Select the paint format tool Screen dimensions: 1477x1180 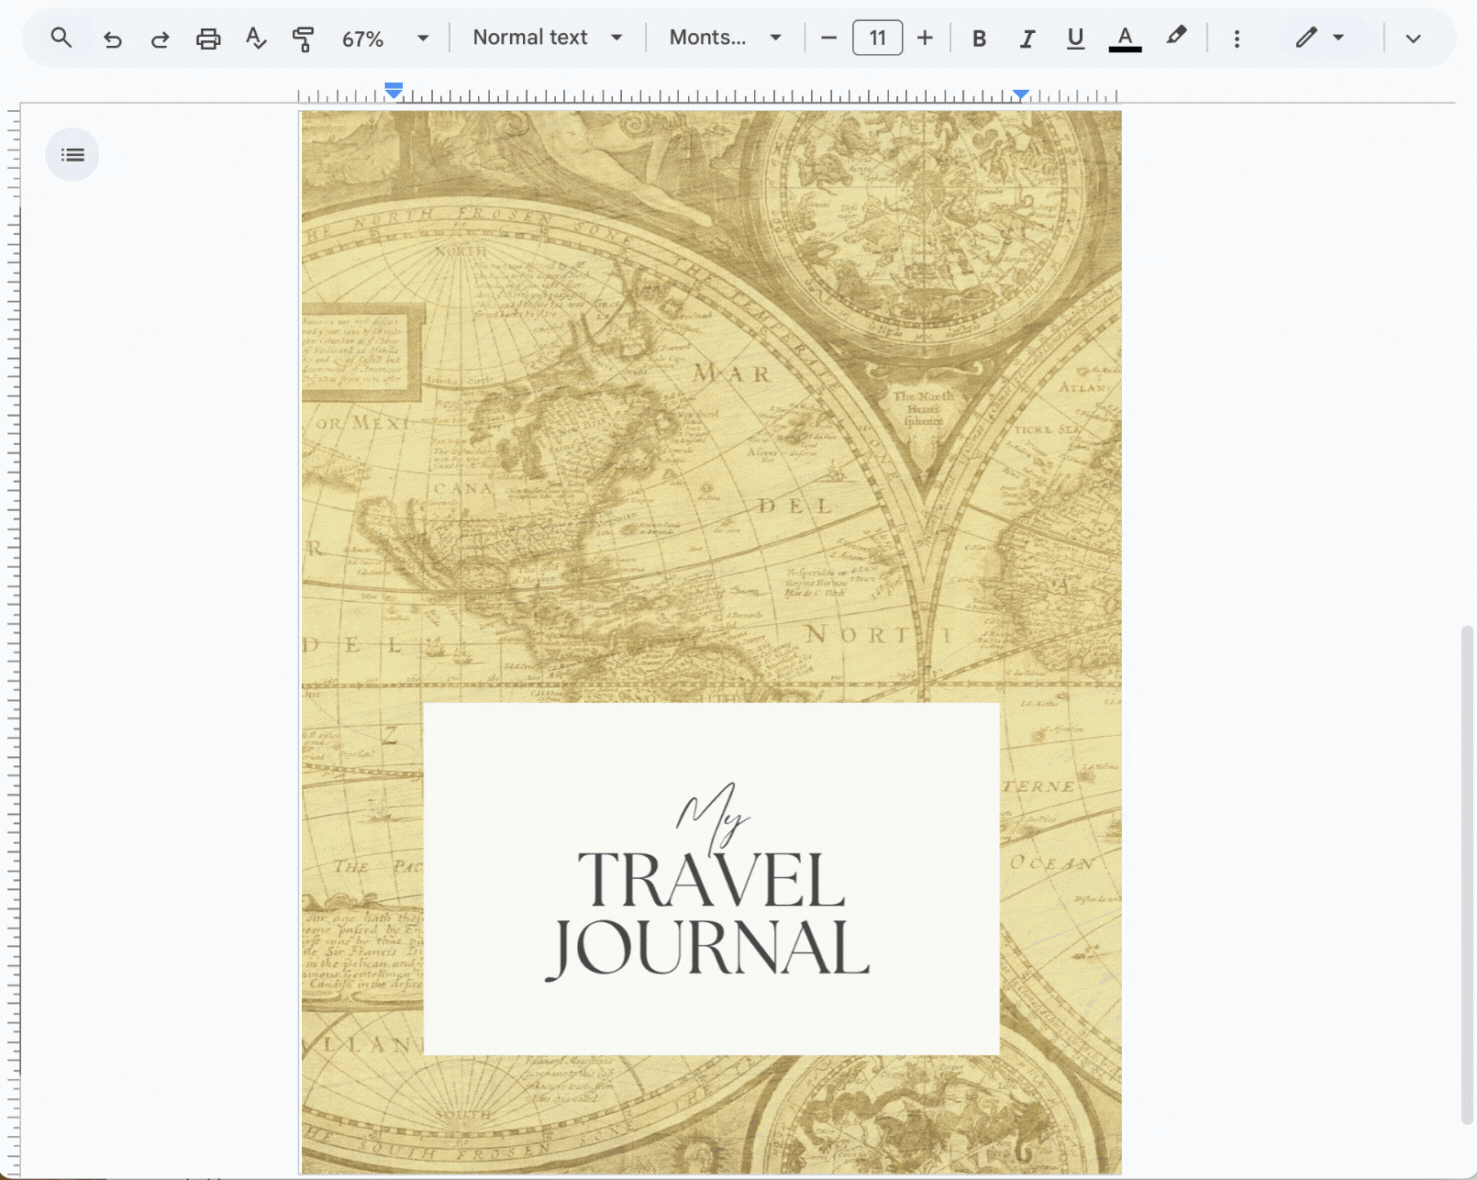[x=303, y=39]
